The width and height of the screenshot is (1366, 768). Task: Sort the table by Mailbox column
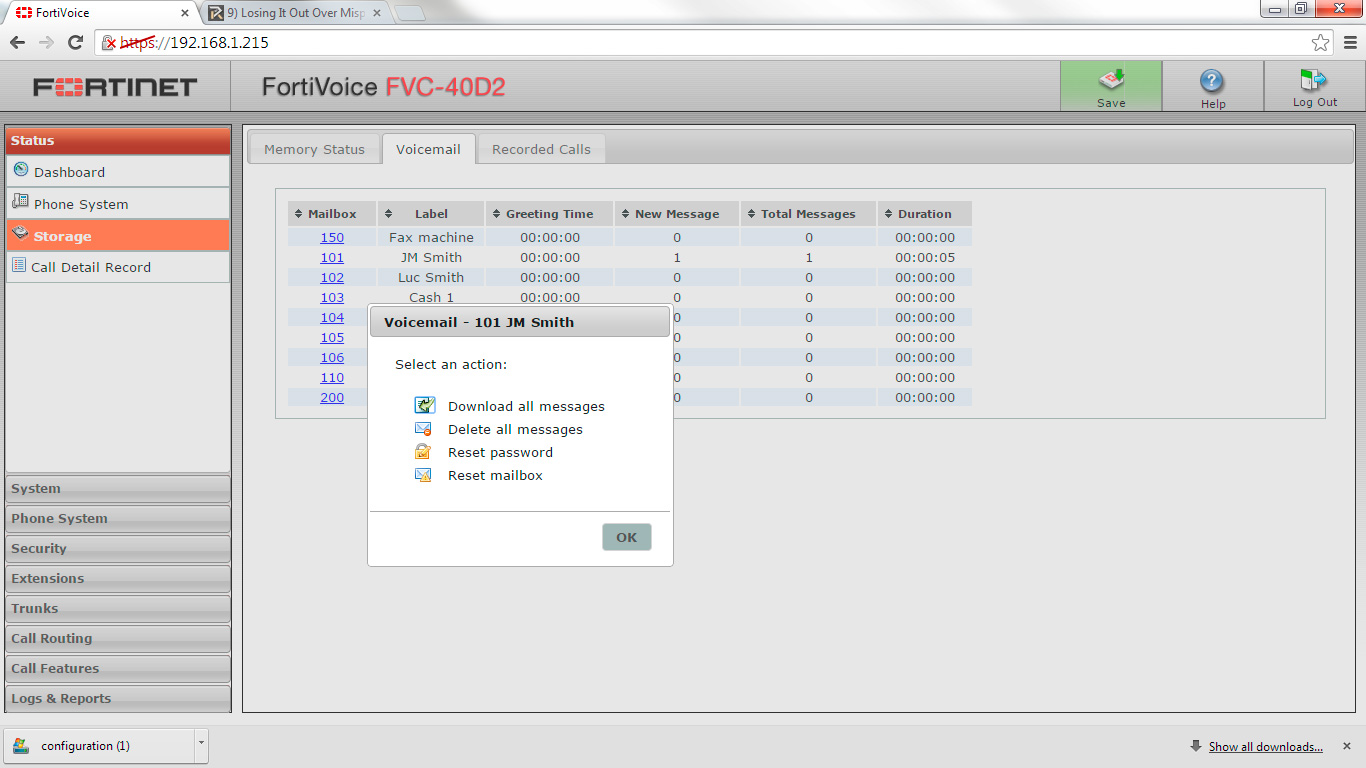coord(332,213)
